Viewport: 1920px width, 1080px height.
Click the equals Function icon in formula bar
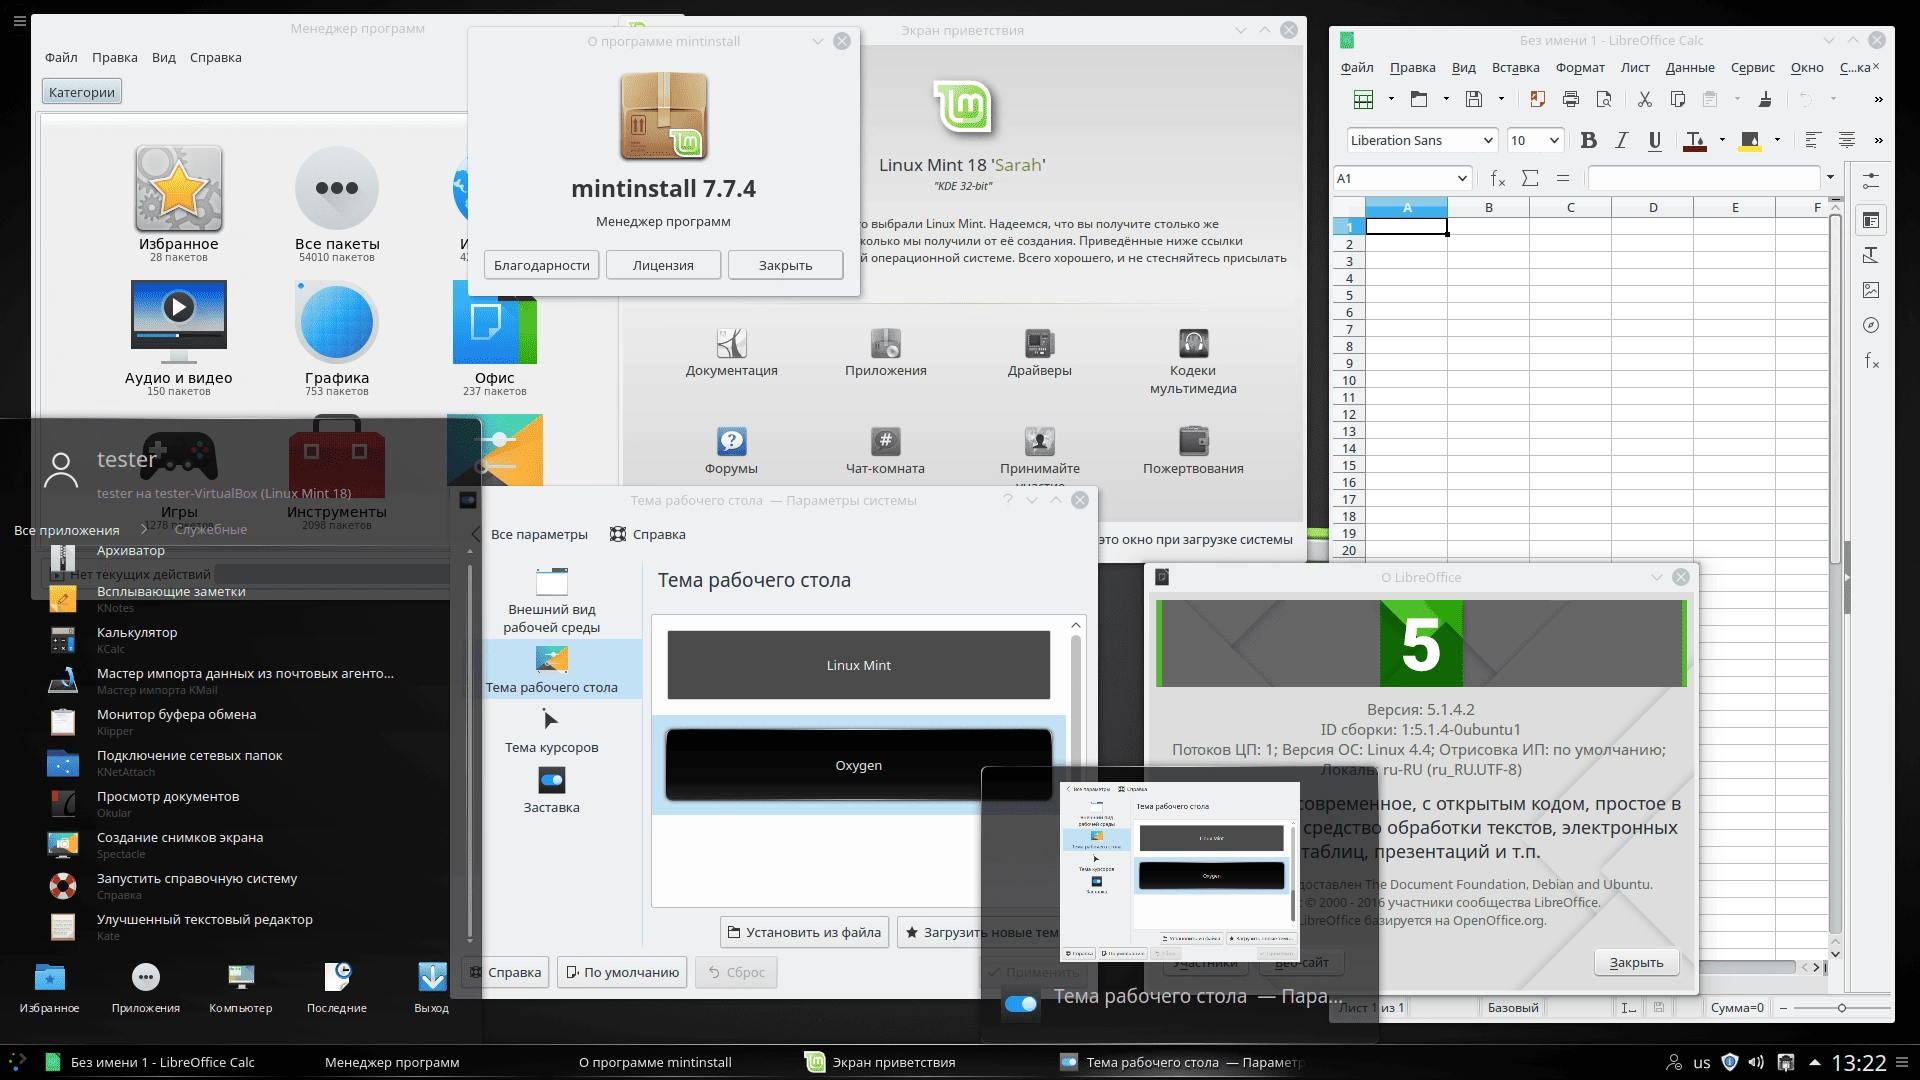coord(1563,178)
